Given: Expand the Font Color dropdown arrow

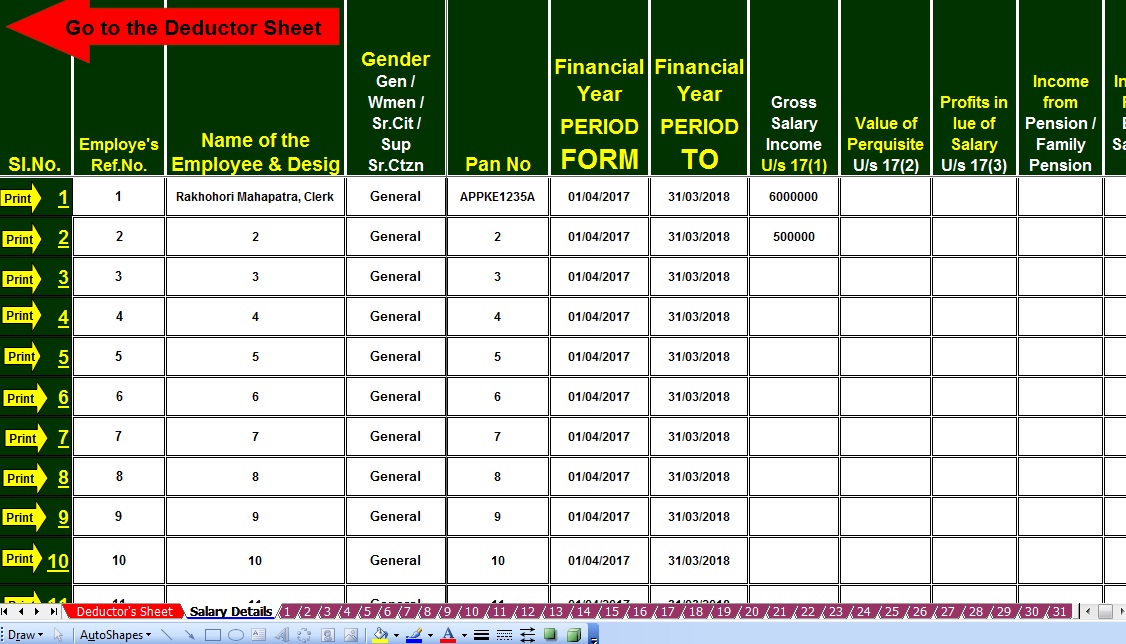Looking at the screenshot, I should click(x=464, y=635).
